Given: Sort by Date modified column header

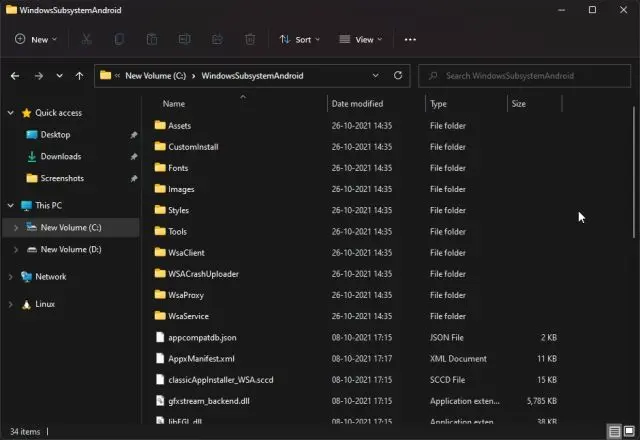Looking at the screenshot, I should click(357, 104).
